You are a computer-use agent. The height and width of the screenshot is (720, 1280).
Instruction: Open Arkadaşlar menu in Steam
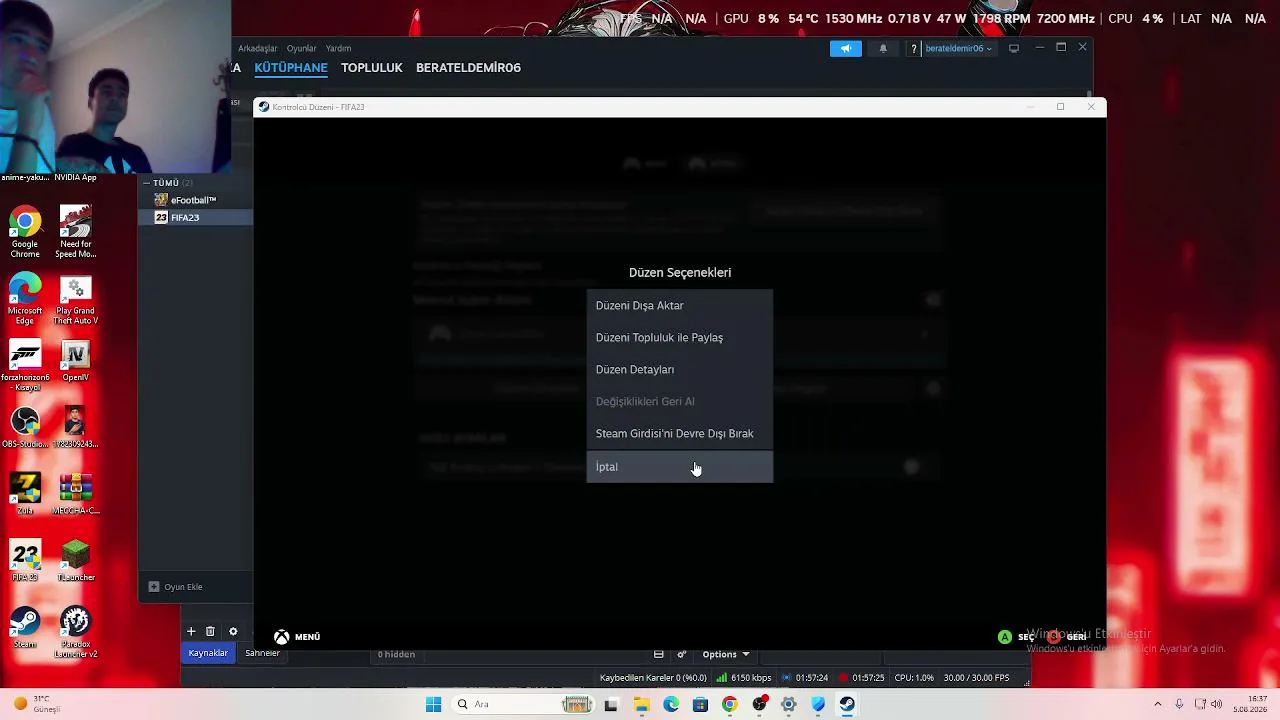[257, 48]
